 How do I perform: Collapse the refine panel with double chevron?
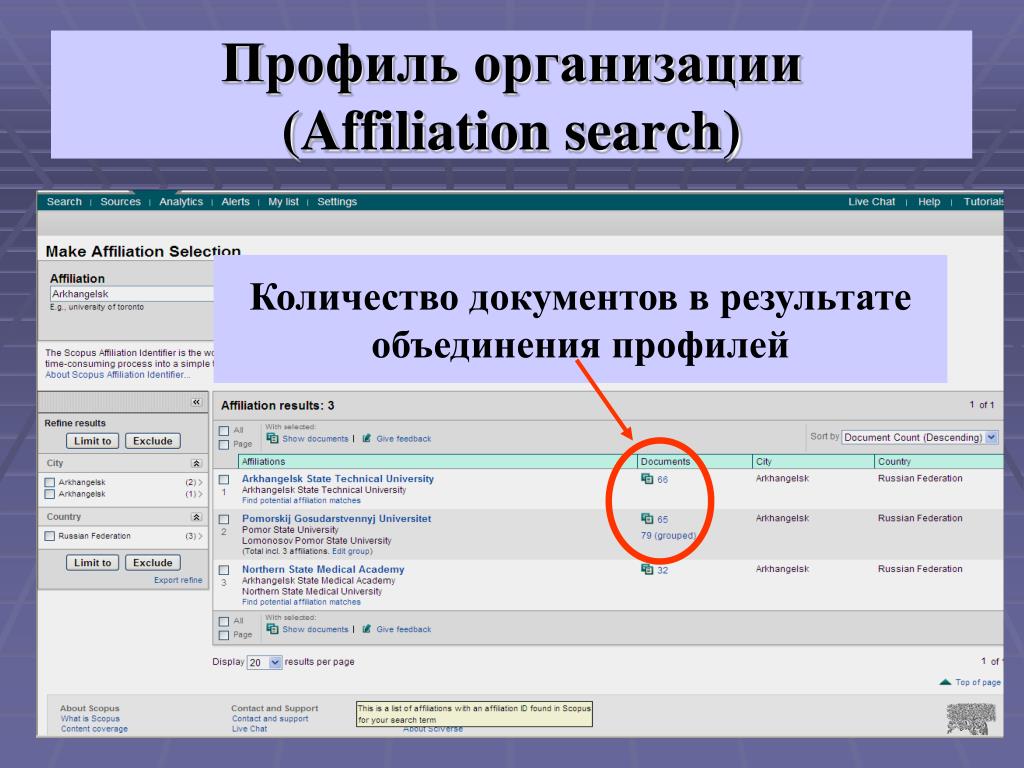tap(197, 402)
